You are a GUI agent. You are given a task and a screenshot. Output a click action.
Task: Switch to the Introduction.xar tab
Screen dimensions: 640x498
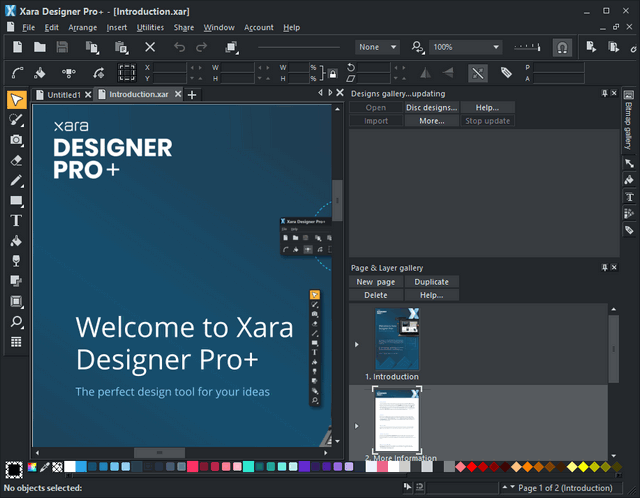tap(138, 94)
